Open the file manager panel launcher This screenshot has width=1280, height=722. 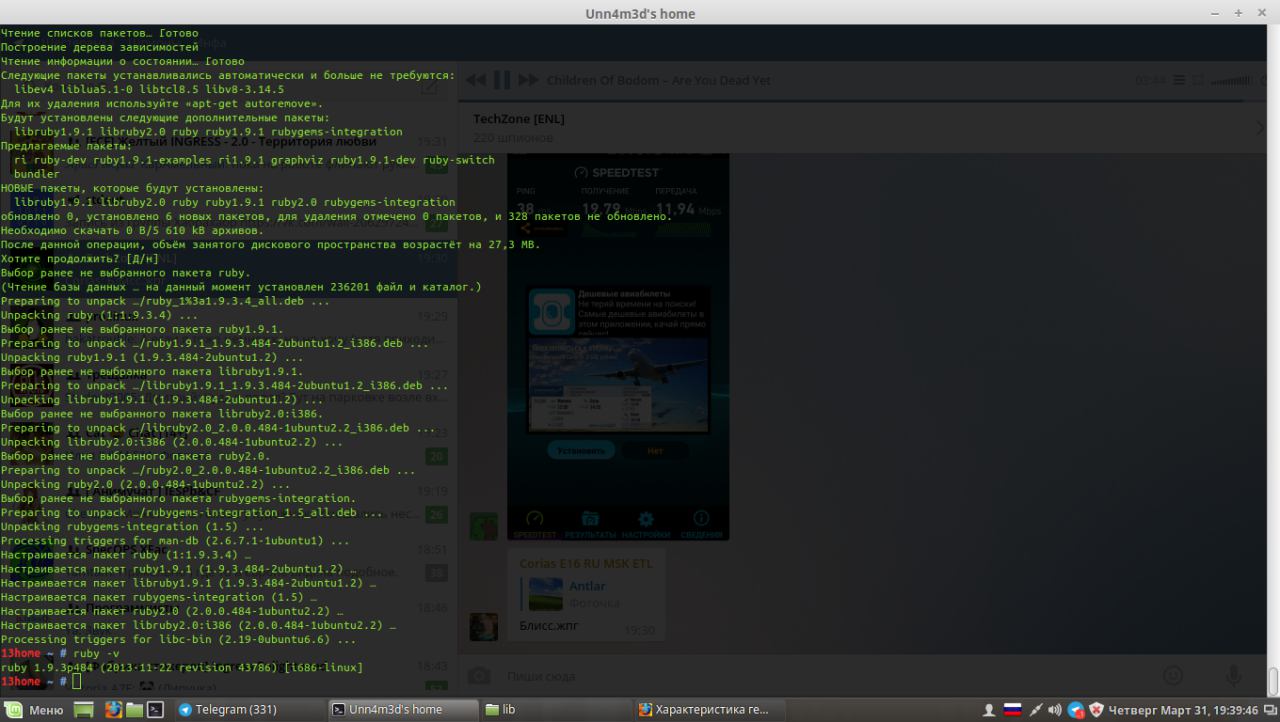(134, 710)
